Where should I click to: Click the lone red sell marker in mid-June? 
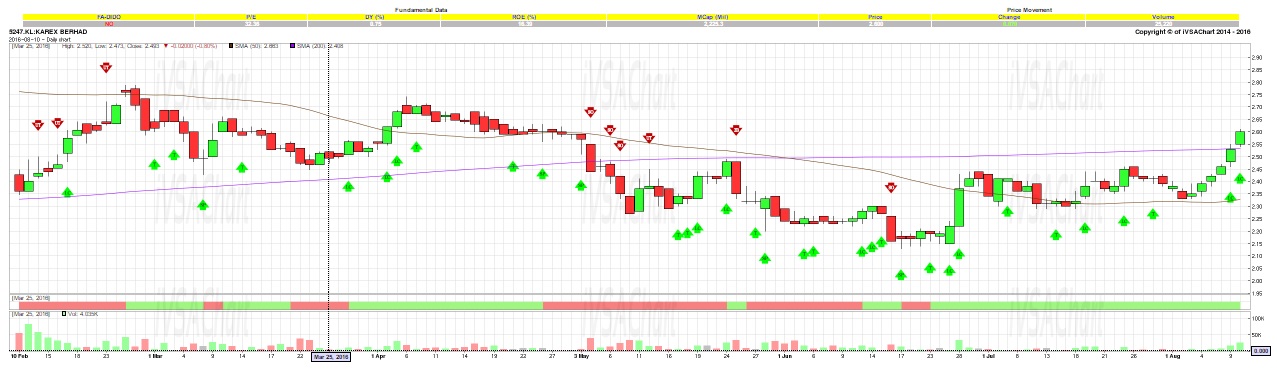pos(890,187)
